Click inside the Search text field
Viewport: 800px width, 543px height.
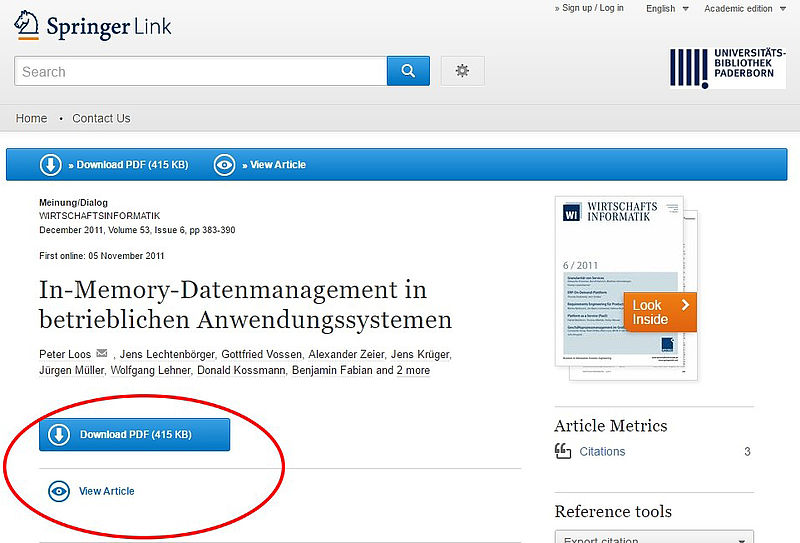[x=201, y=71]
